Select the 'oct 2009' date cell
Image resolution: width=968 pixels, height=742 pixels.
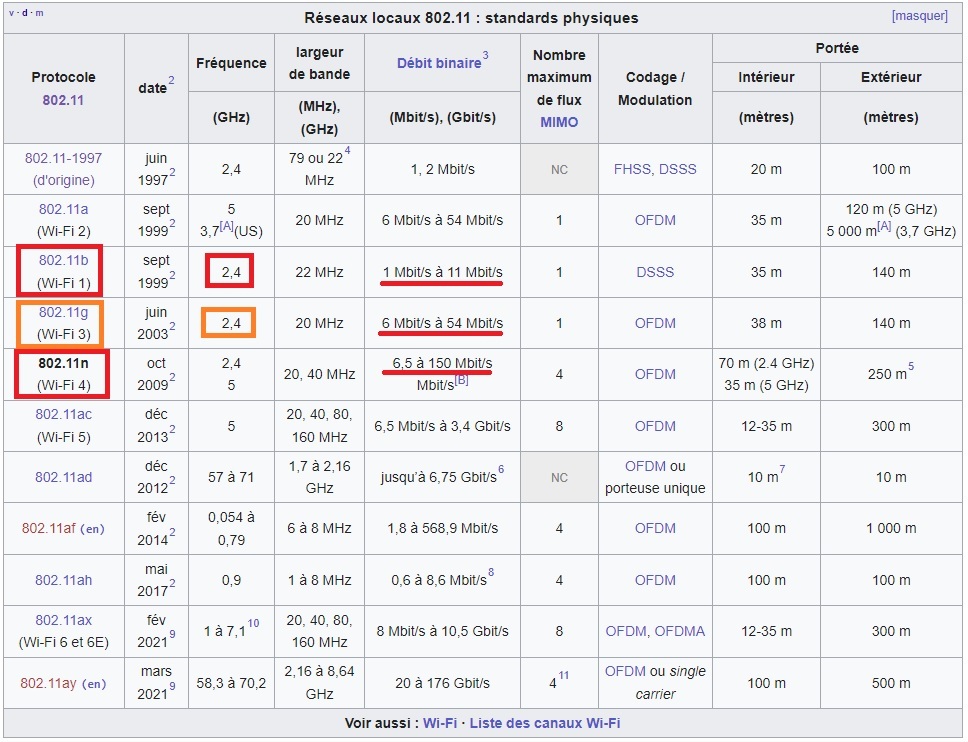tap(156, 375)
